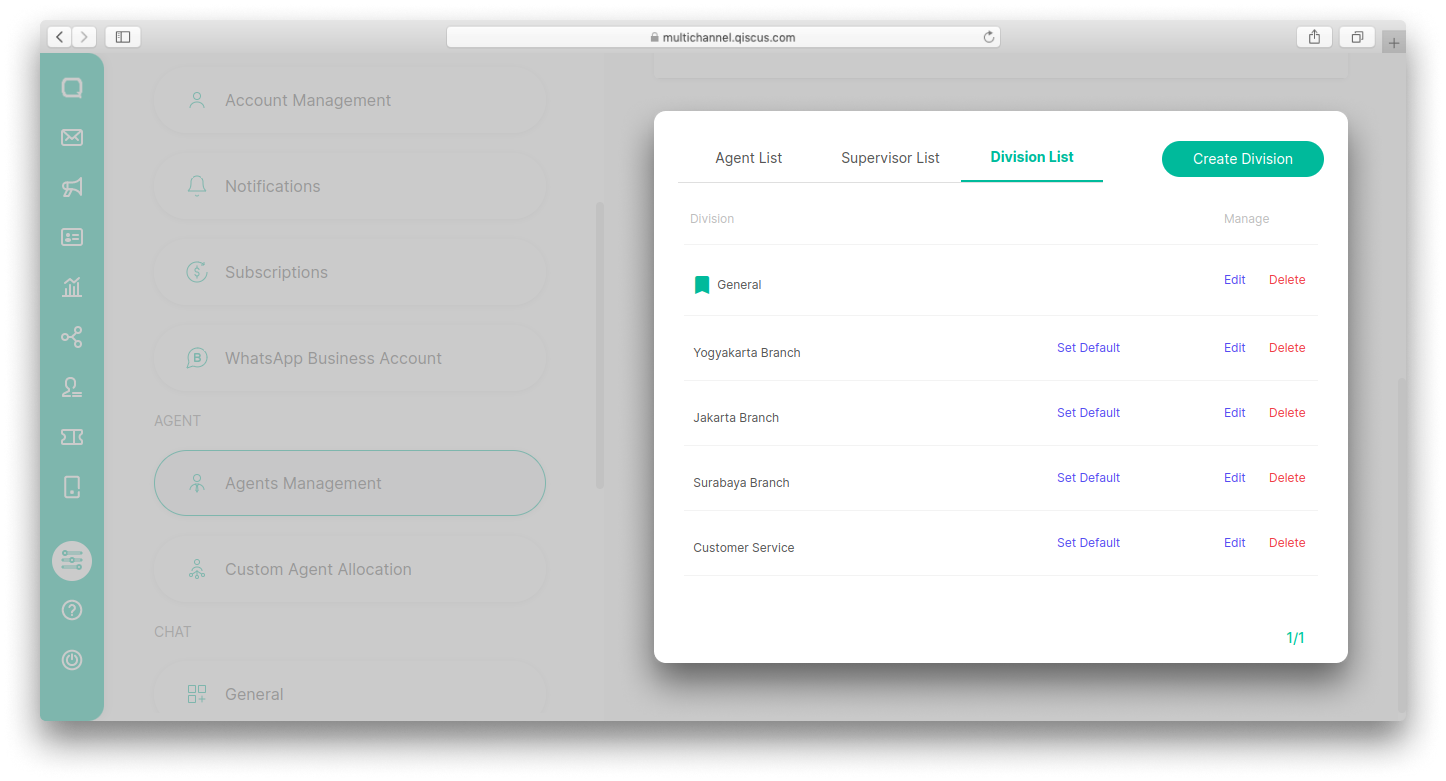Open the stamp-shaped icon in sidebar

72,387
